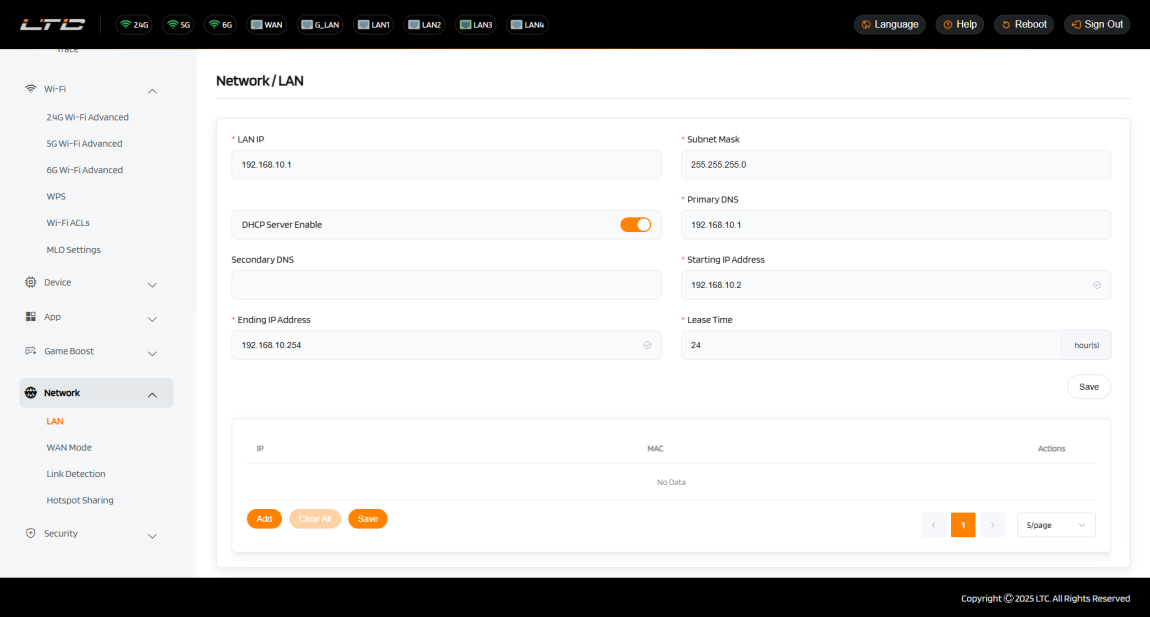This screenshot has height=617, width=1150.
Task: Click the Sign Out button
Action: 1097,24
